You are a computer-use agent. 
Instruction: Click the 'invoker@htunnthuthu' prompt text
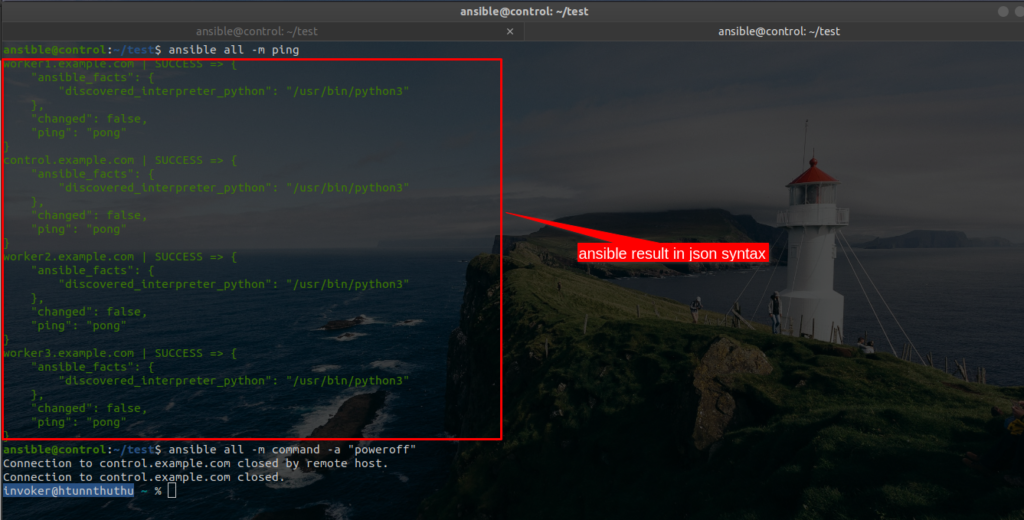[68, 491]
